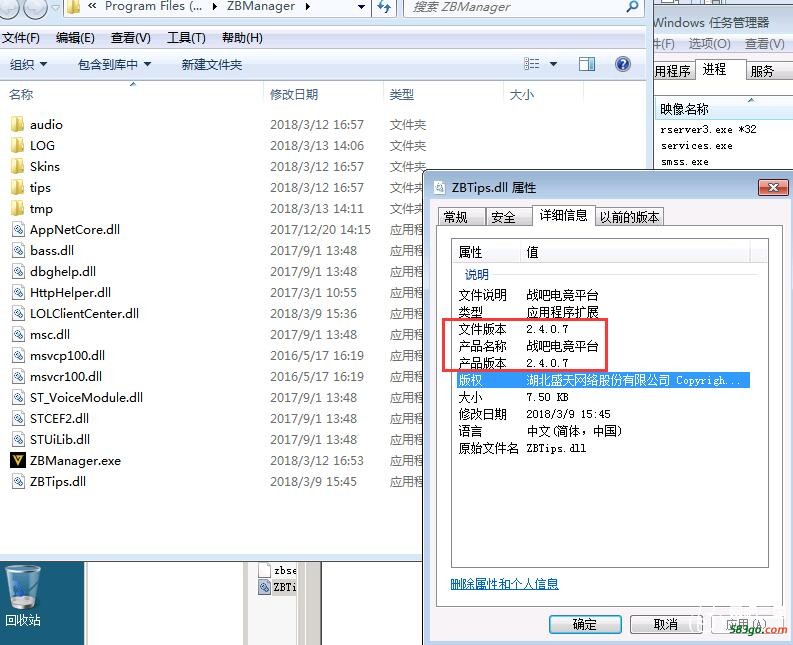This screenshot has height=645, width=793.
Task: Select the ZBManager.exe application icon
Action: (x=18, y=460)
